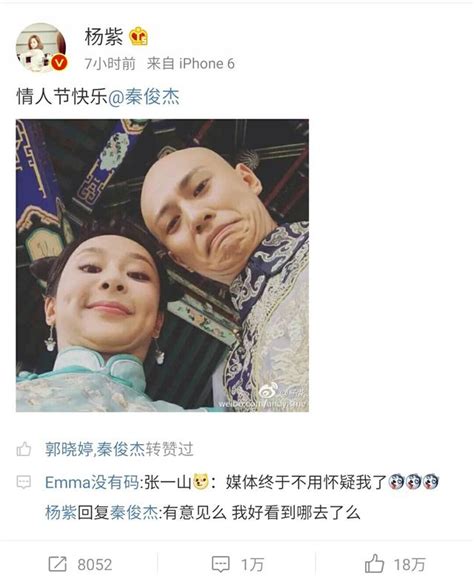This screenshot has height=582, width=474.
Task: Tap the gold crown membership icon
Action: pyautogui.click(x=138, y=36)
